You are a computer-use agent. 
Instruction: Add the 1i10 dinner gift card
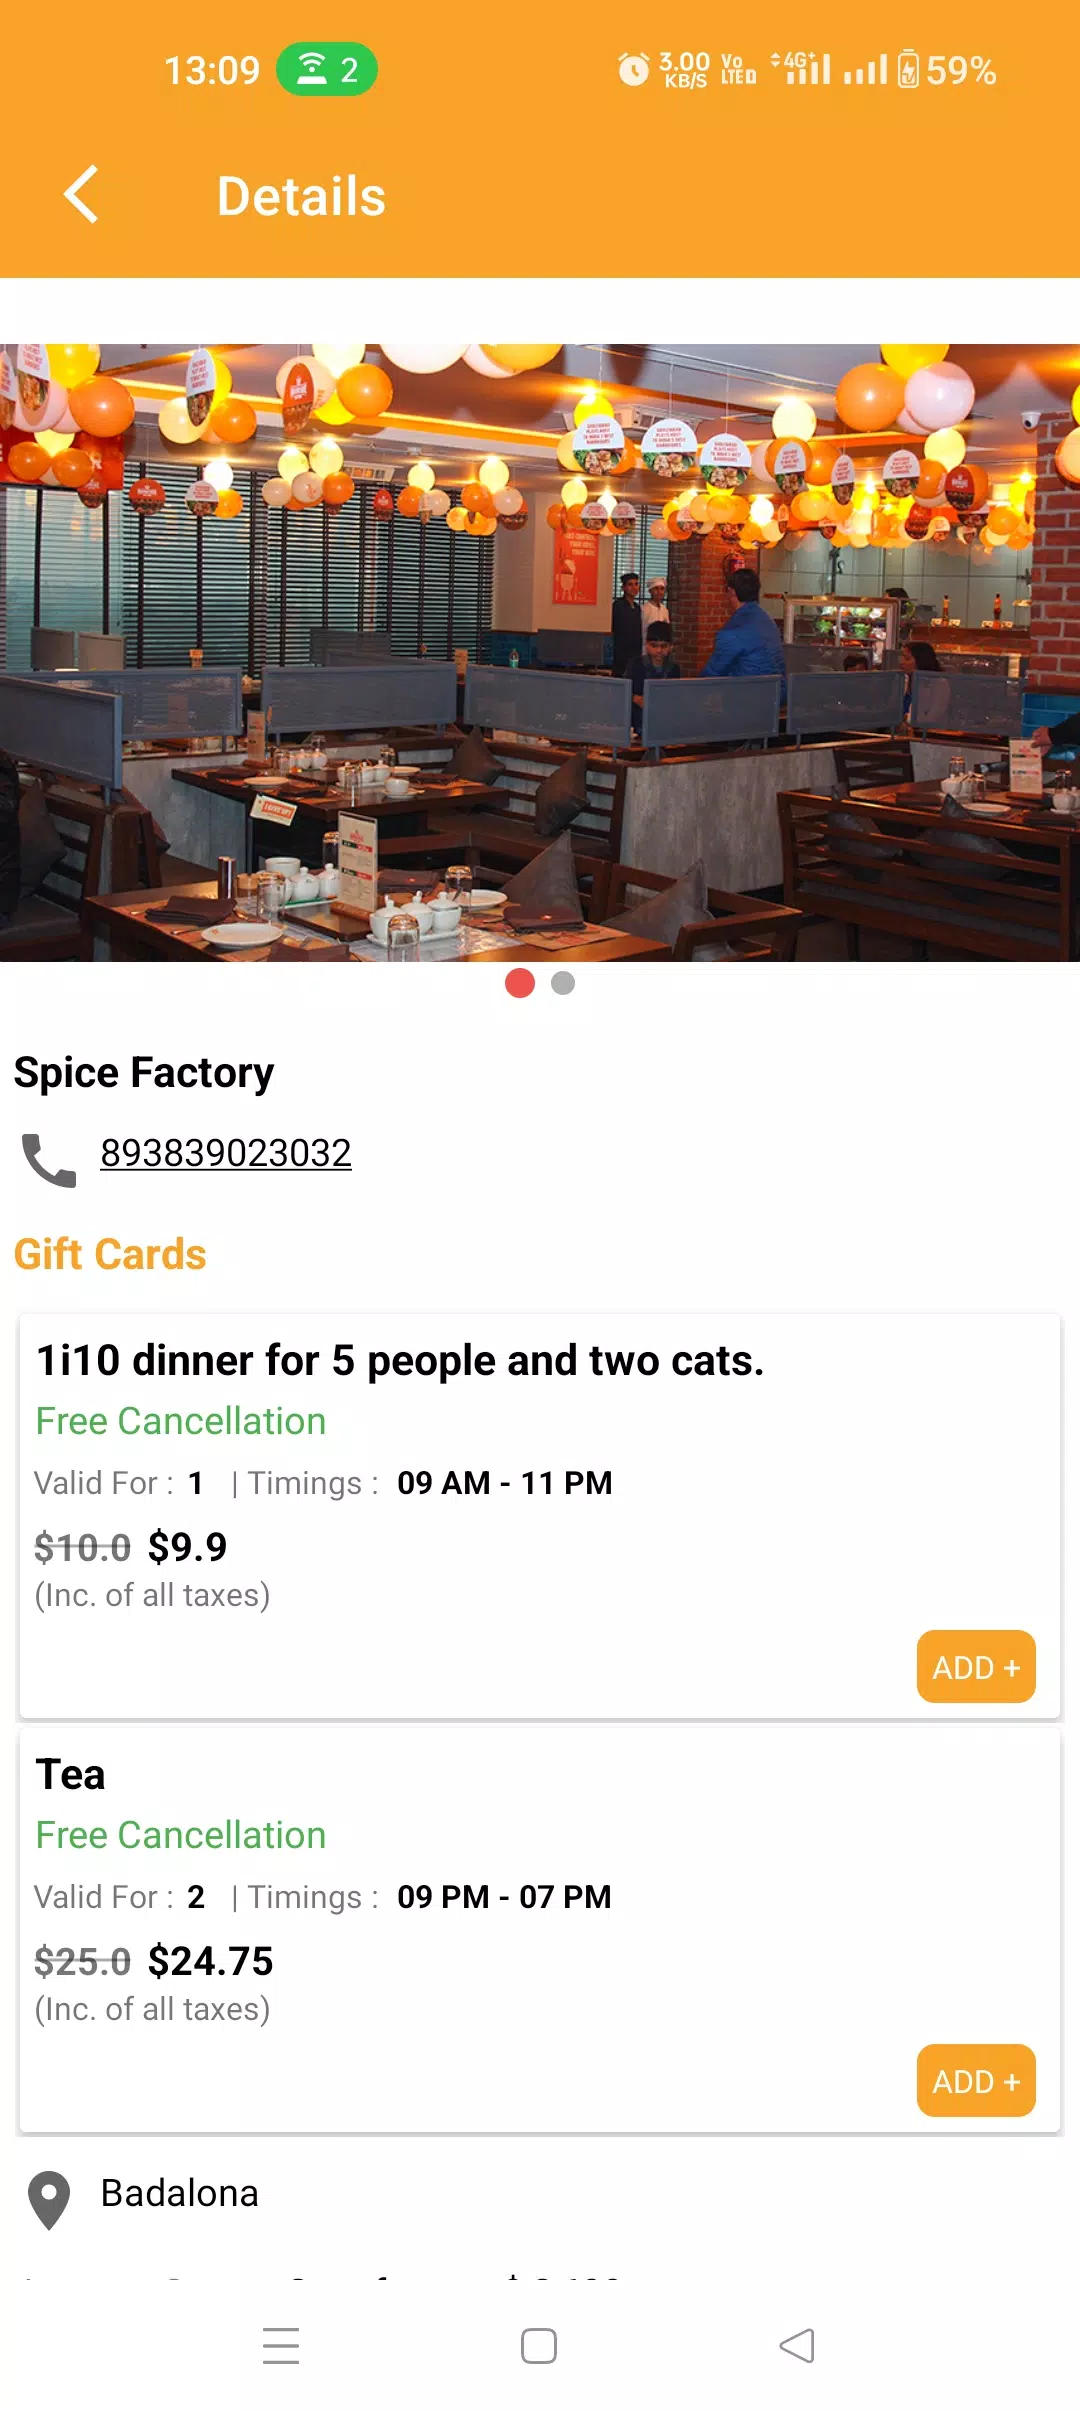pos(975,1667)
